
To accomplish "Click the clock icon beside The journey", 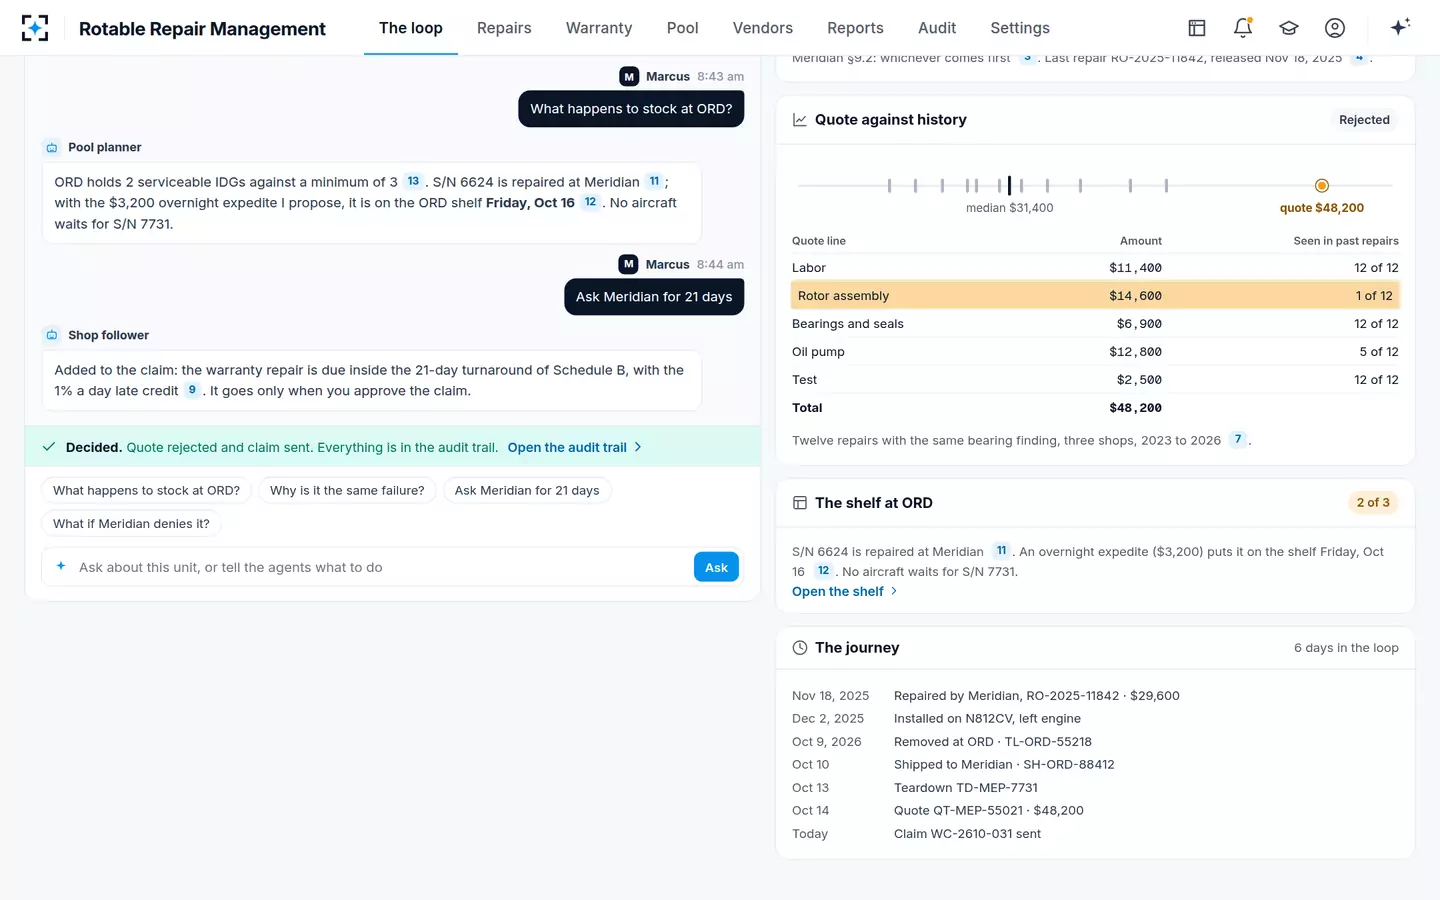I will point(800,648).
